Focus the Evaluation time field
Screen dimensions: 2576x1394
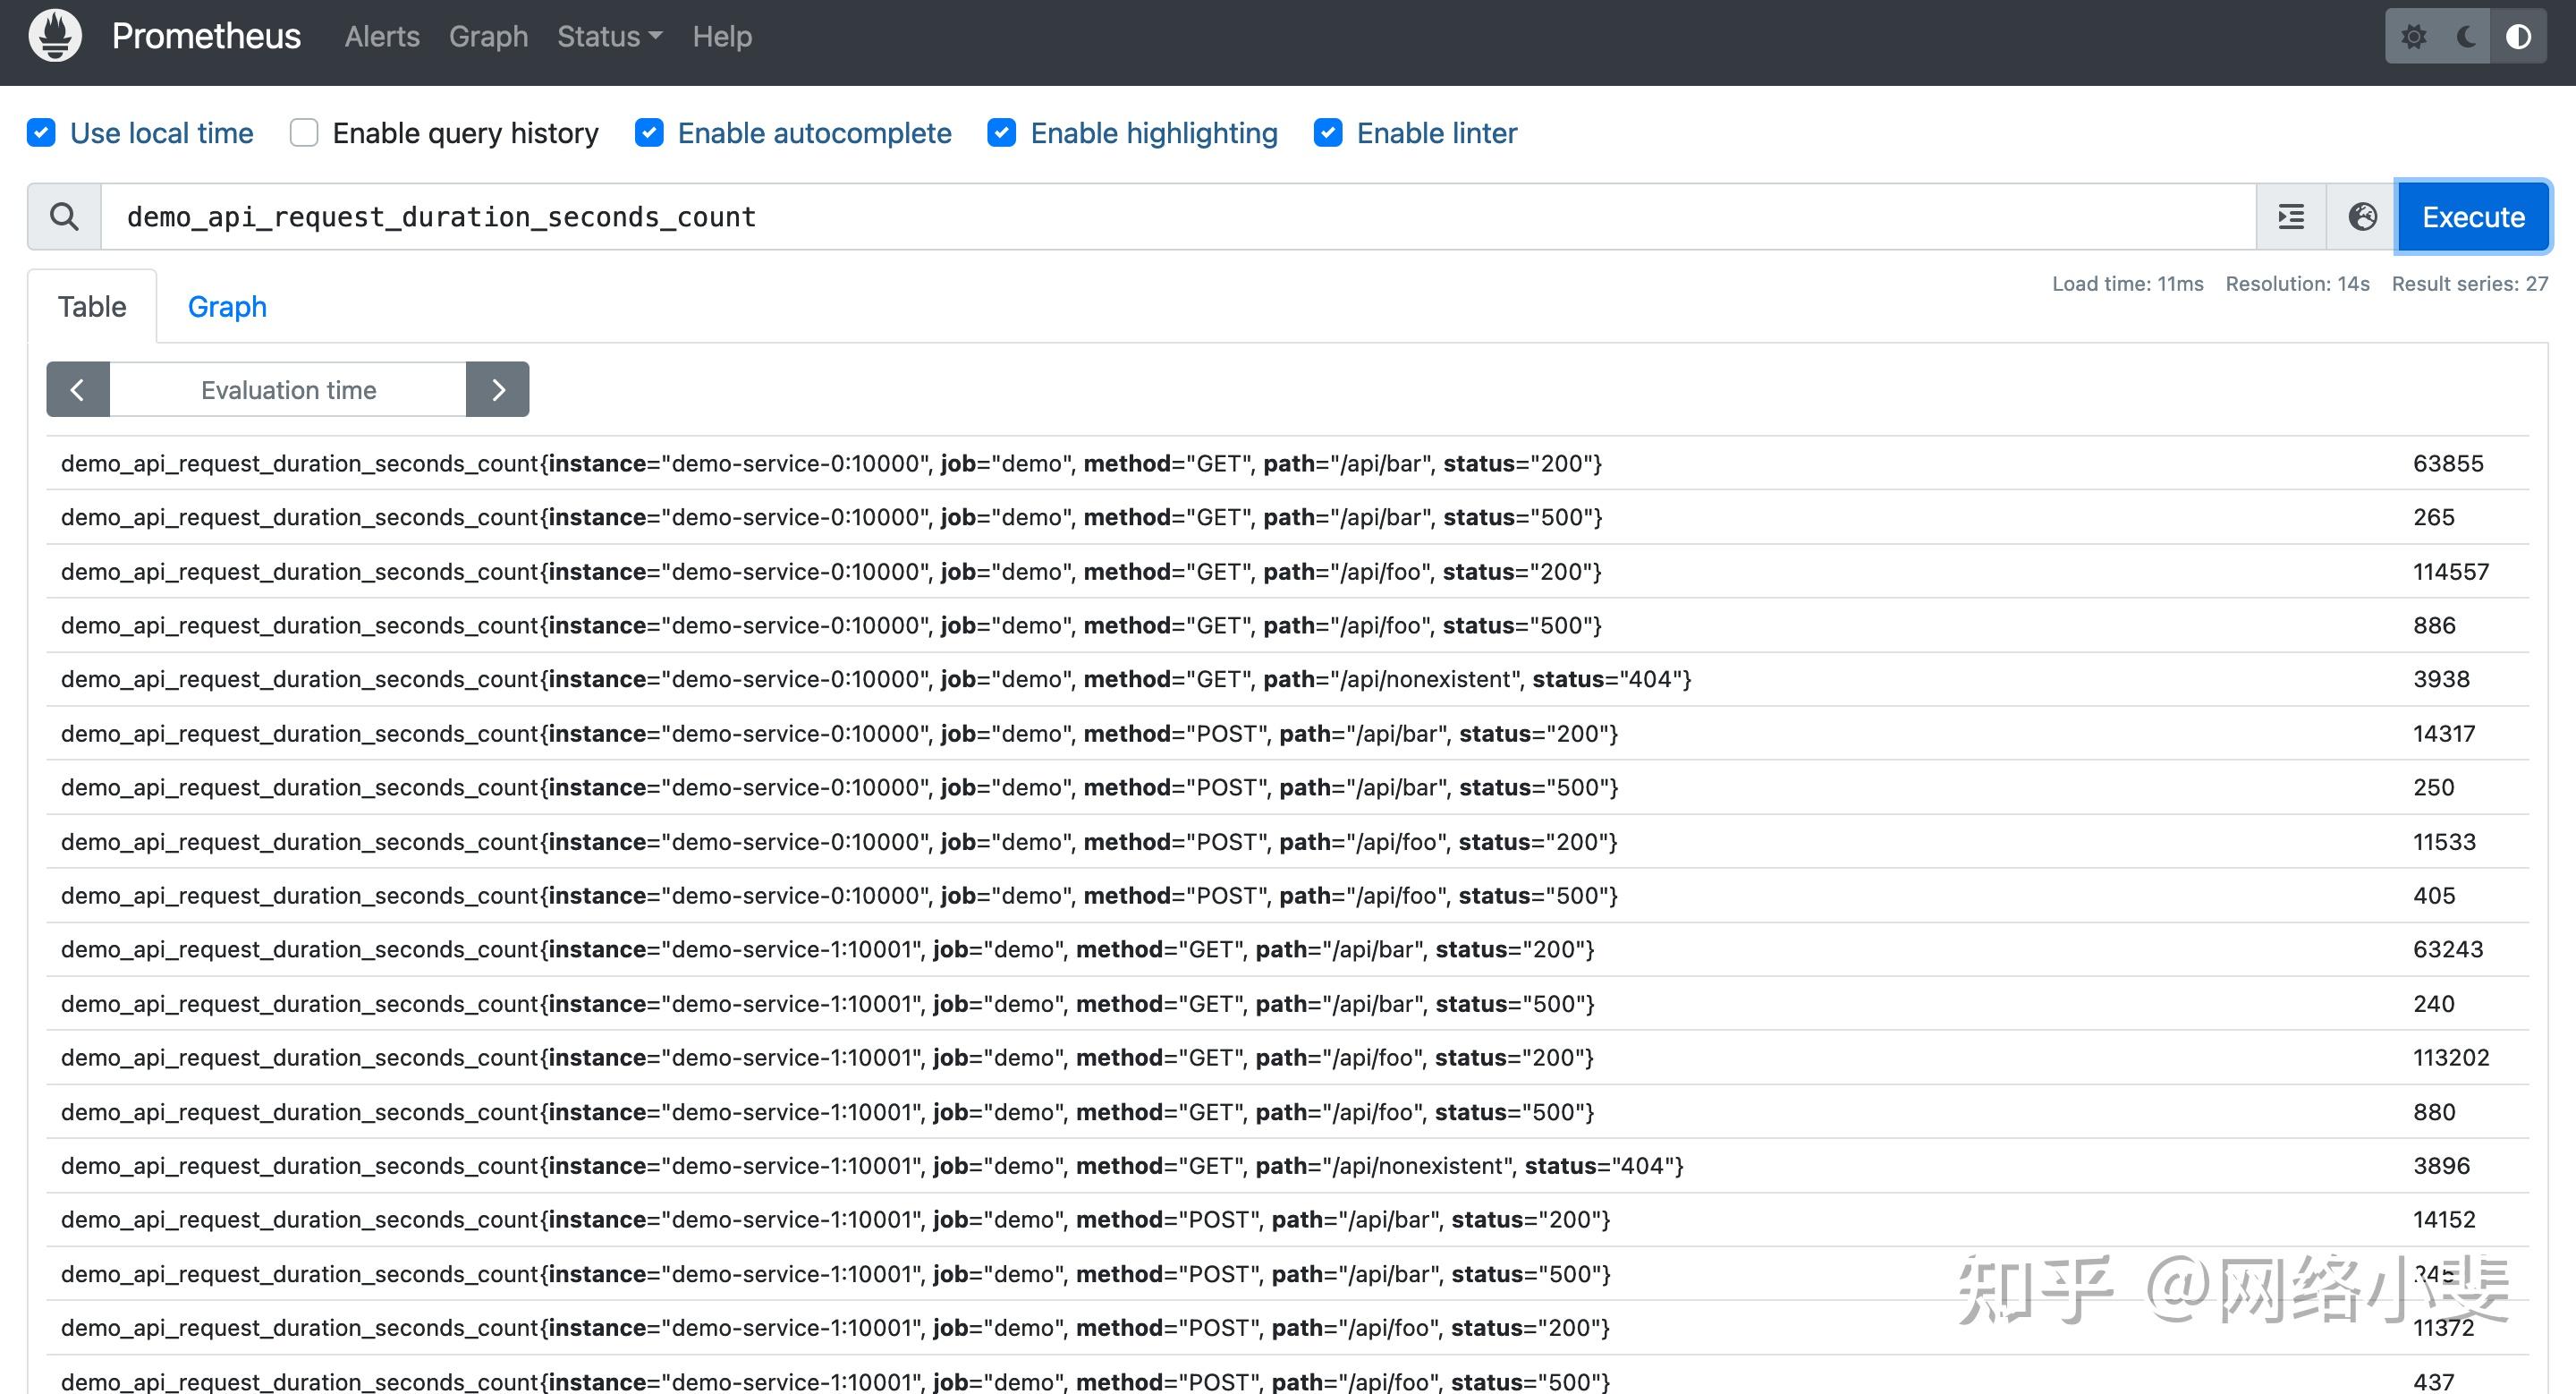coord(288,389)
